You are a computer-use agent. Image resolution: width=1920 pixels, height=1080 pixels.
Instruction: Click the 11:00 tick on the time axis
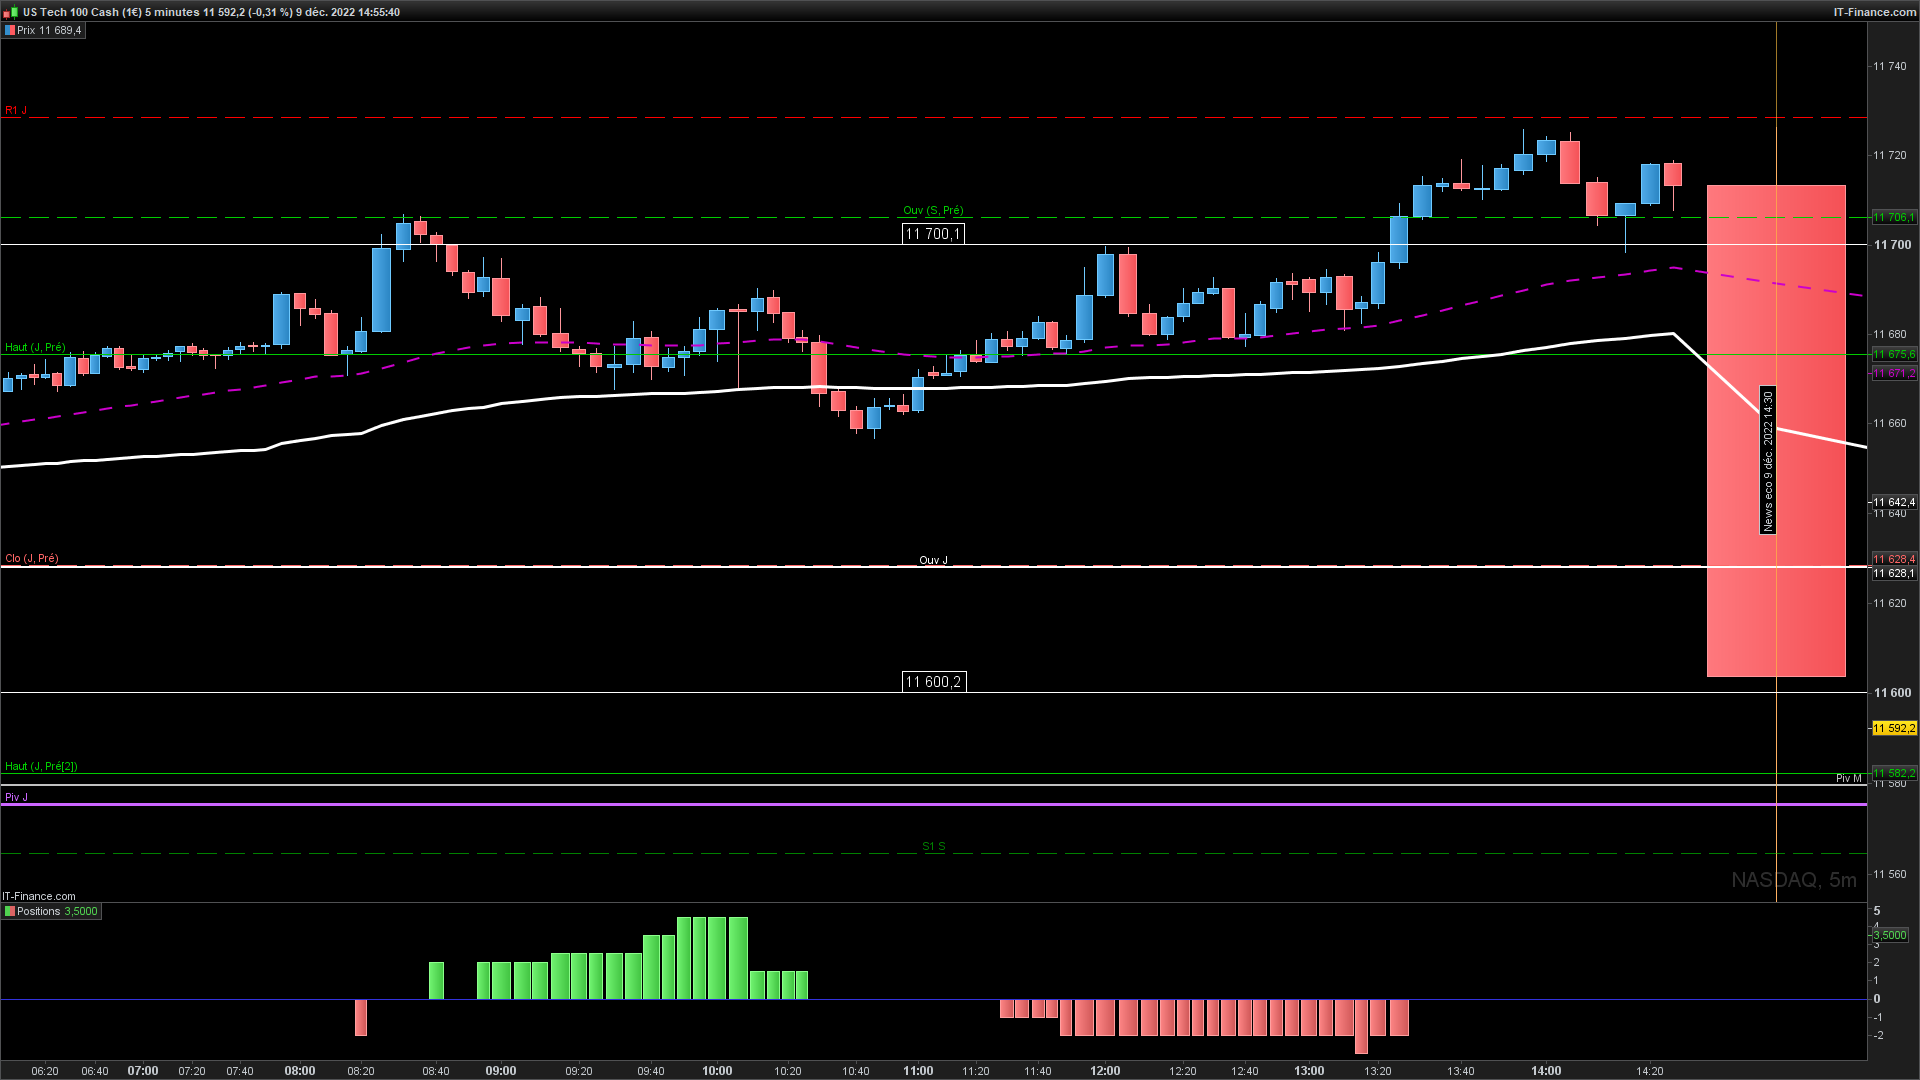(918, 1070)
